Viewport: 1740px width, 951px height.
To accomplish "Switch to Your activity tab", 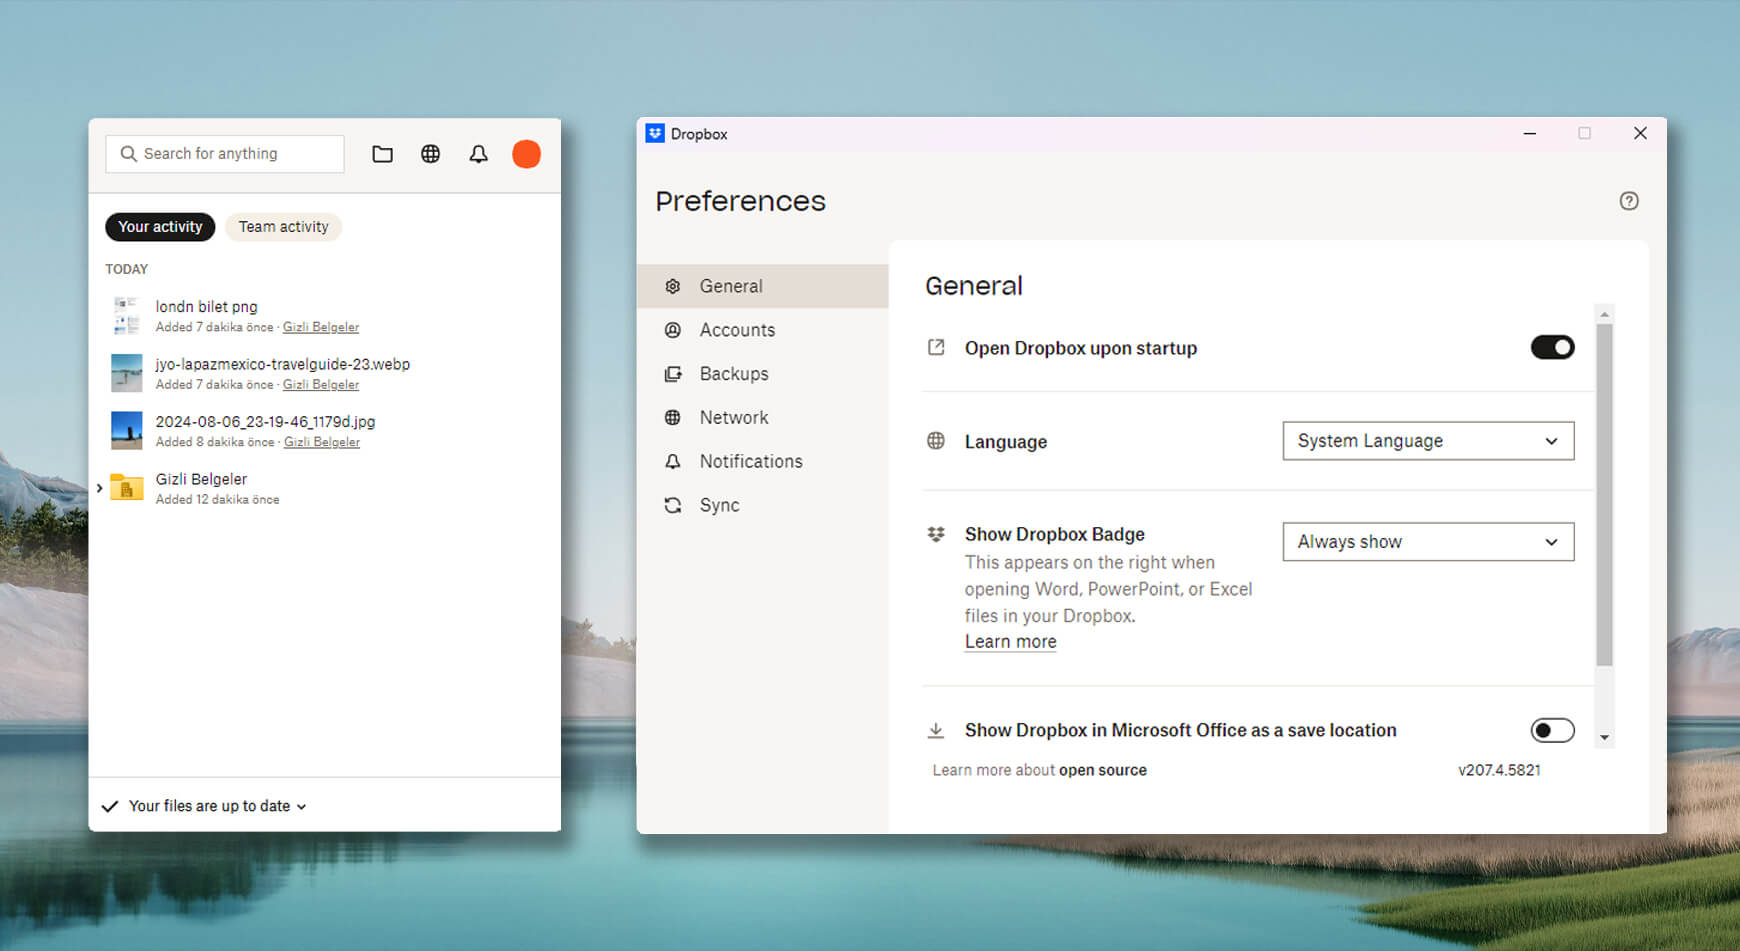I will pyautogui.click(x=160, y=227).
